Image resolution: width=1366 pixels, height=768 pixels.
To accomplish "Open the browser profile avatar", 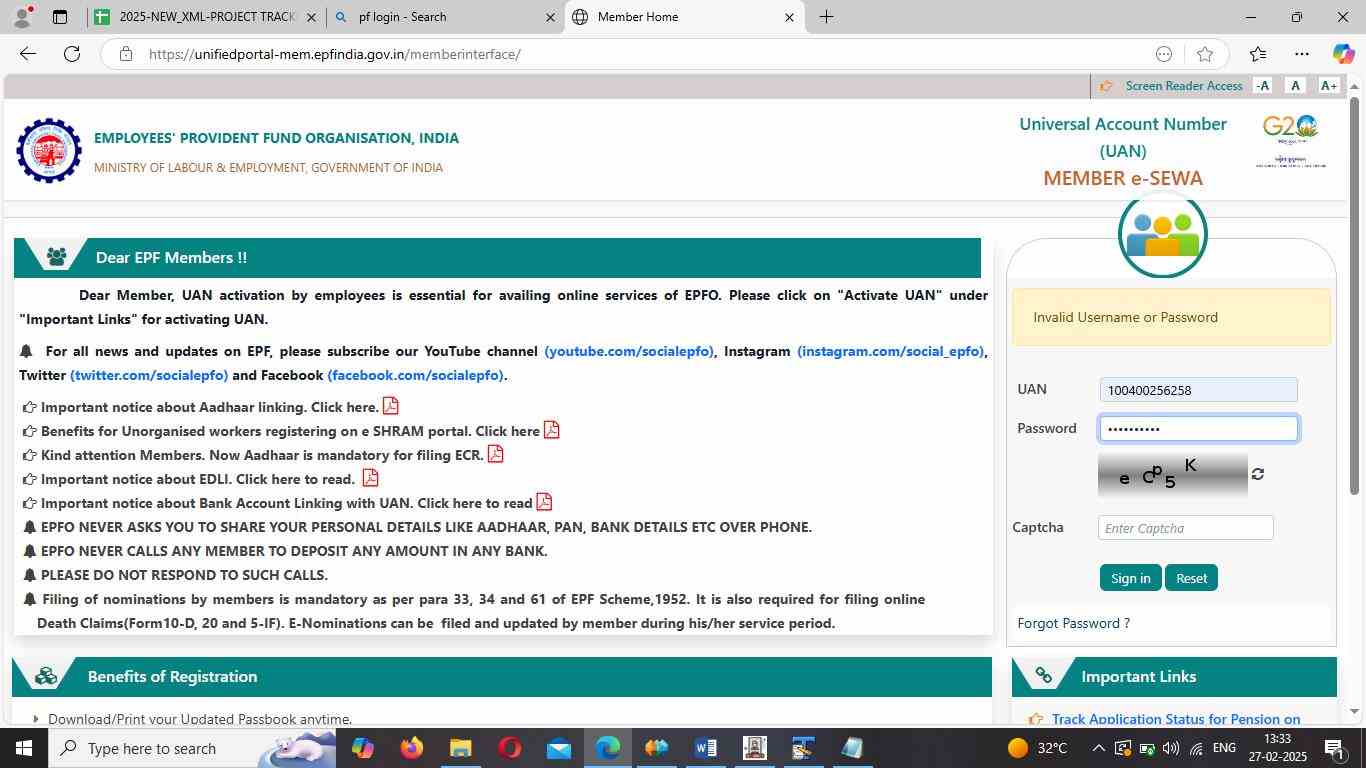I will click(x=21, y=17).
